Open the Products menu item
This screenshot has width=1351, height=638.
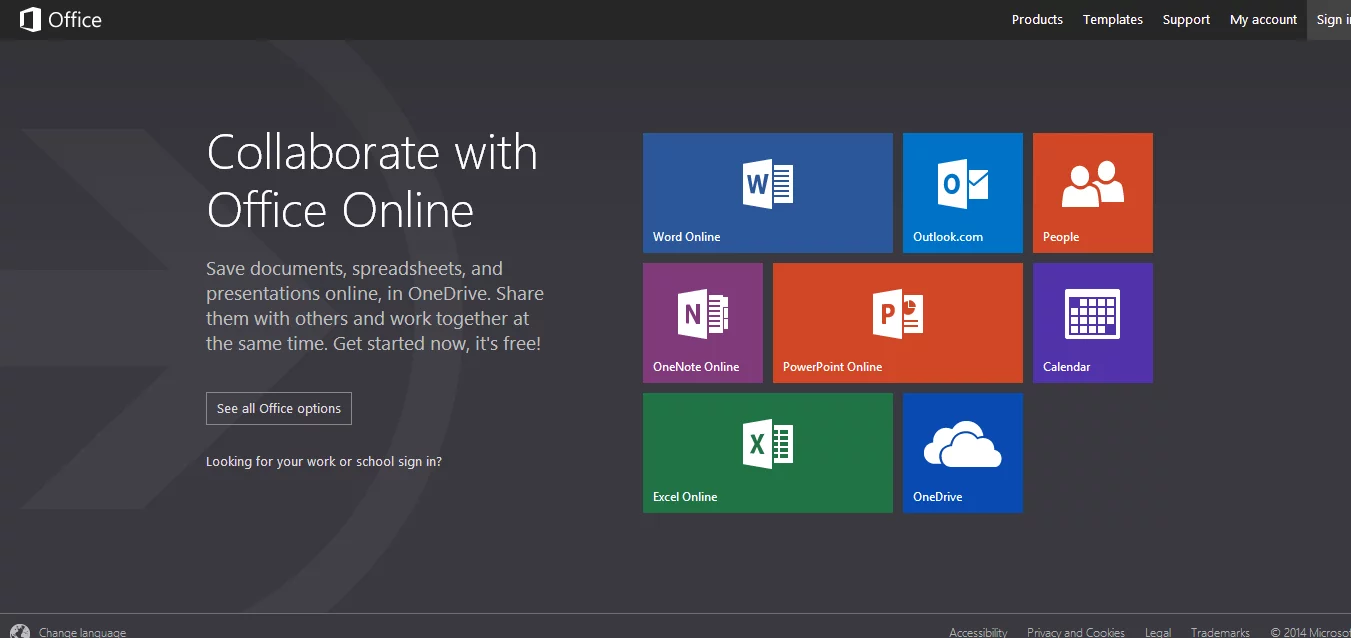point(1036,19)
